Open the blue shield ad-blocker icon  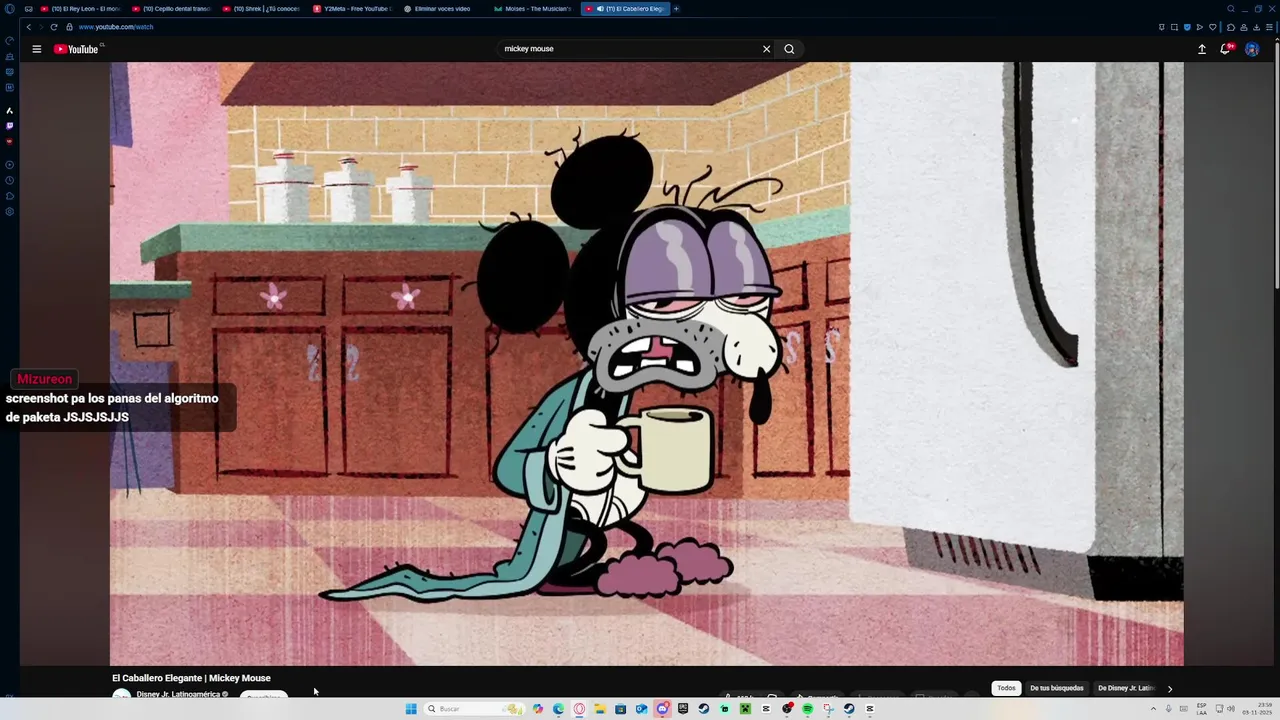(x=1187, y=27)
